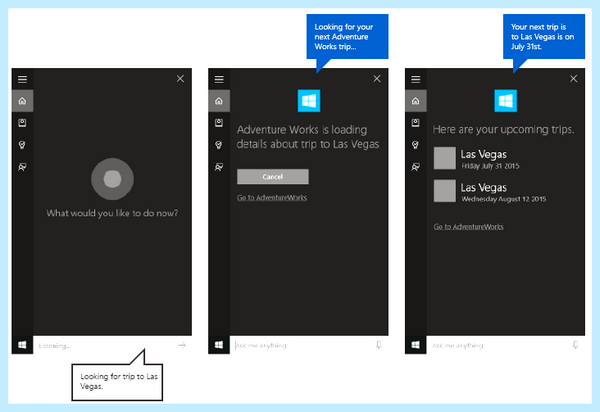The height and width of the screenshot is (412, 600).
Task: Click Windows Start button in trips panel
Action: coord(416,345)
